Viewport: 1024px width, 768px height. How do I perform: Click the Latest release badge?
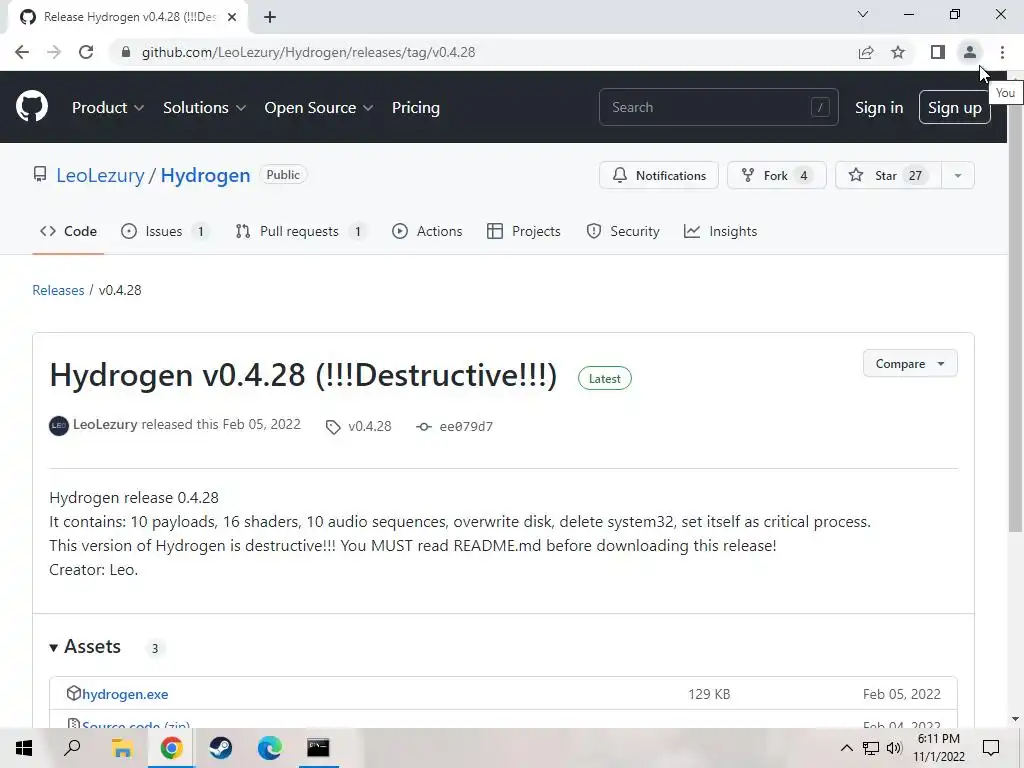(x=605, y=379)
